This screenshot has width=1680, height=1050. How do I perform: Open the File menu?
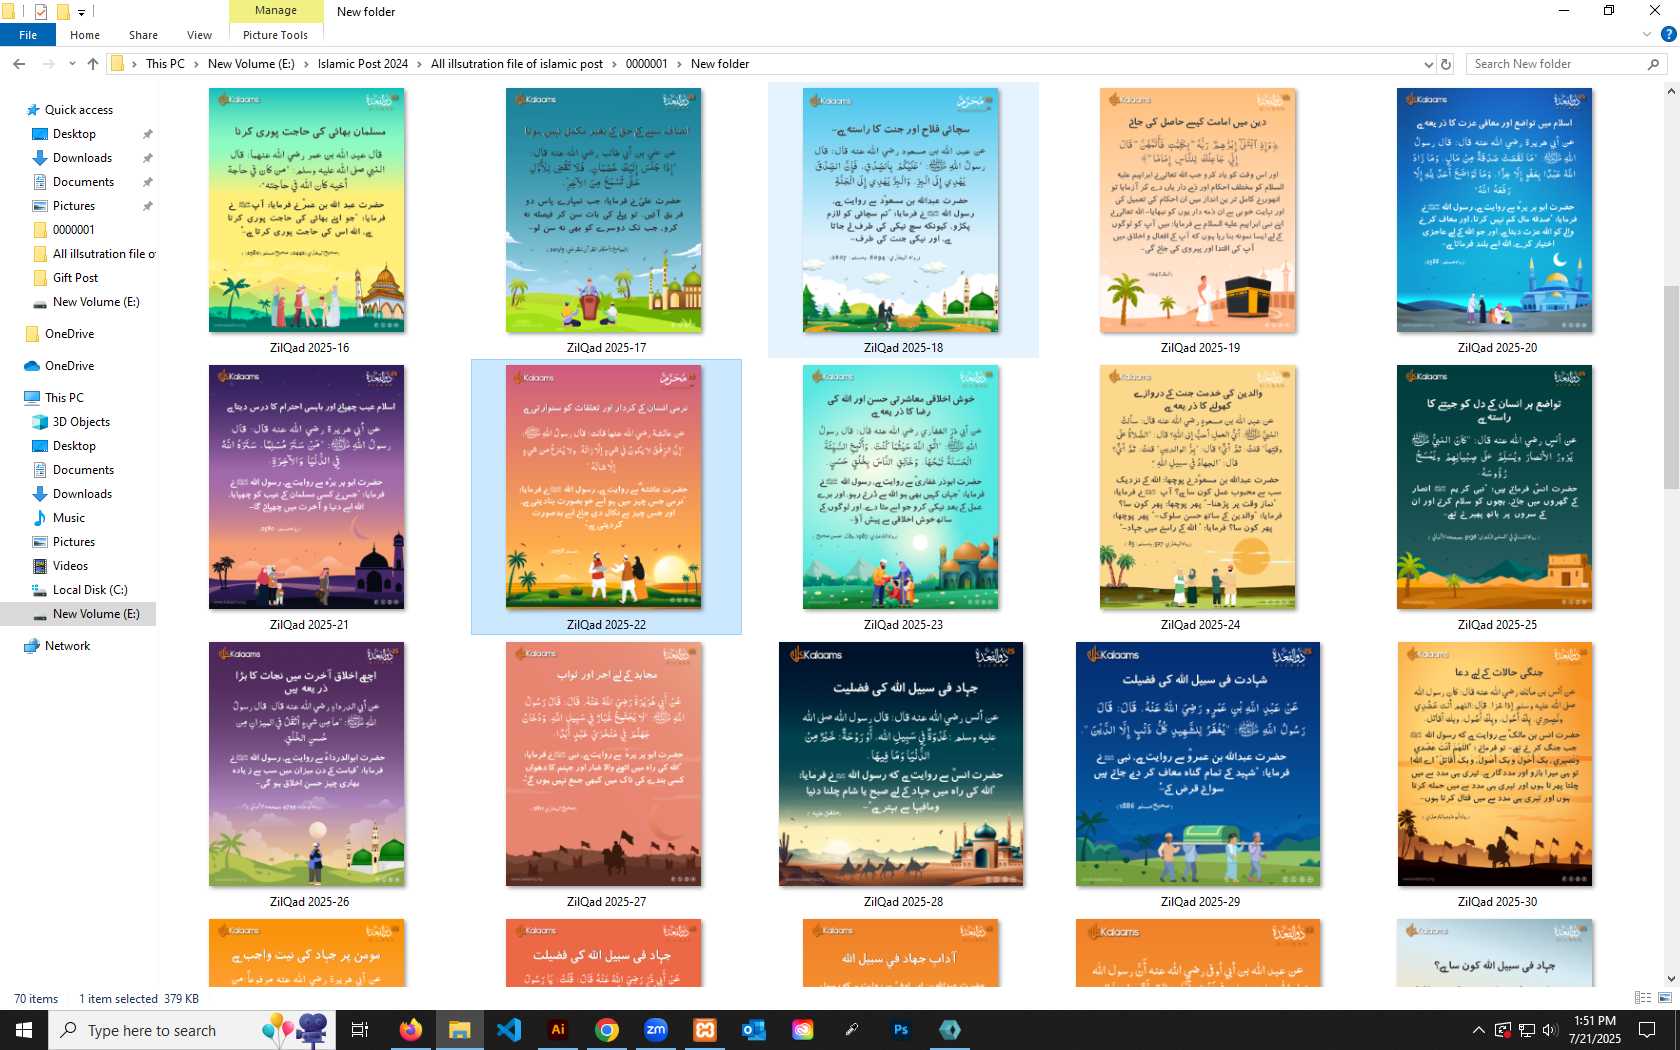(28, 35)
